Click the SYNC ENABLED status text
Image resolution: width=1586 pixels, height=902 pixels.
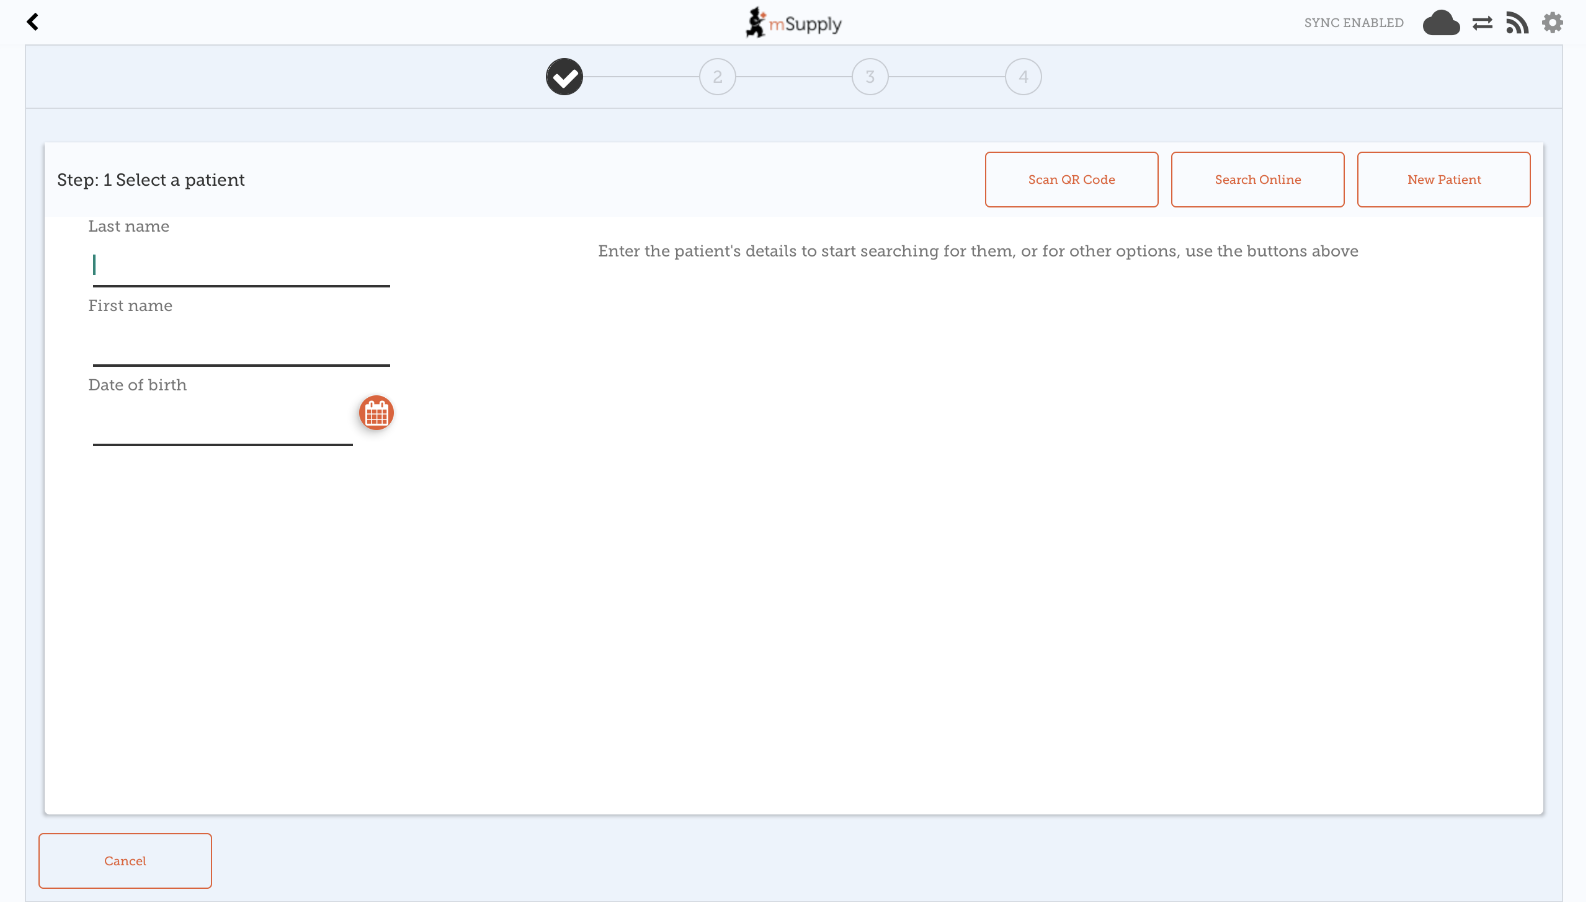[x=1353, y=23]
